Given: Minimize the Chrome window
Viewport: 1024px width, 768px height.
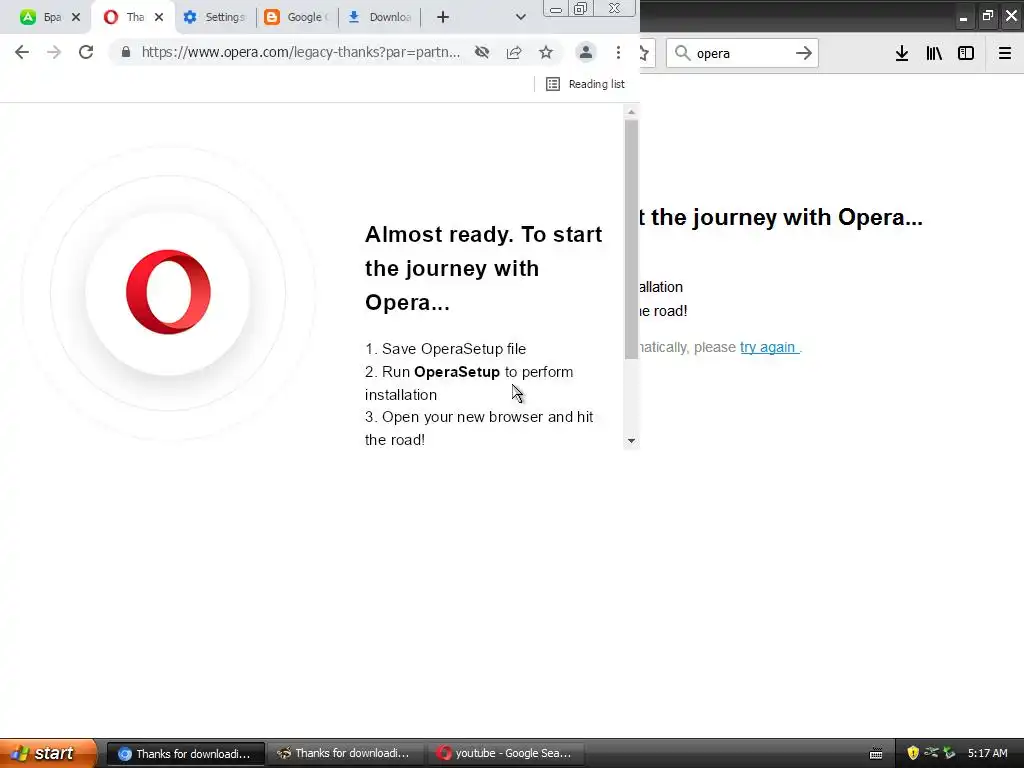Looking at the screenshot, I should 556,8.
